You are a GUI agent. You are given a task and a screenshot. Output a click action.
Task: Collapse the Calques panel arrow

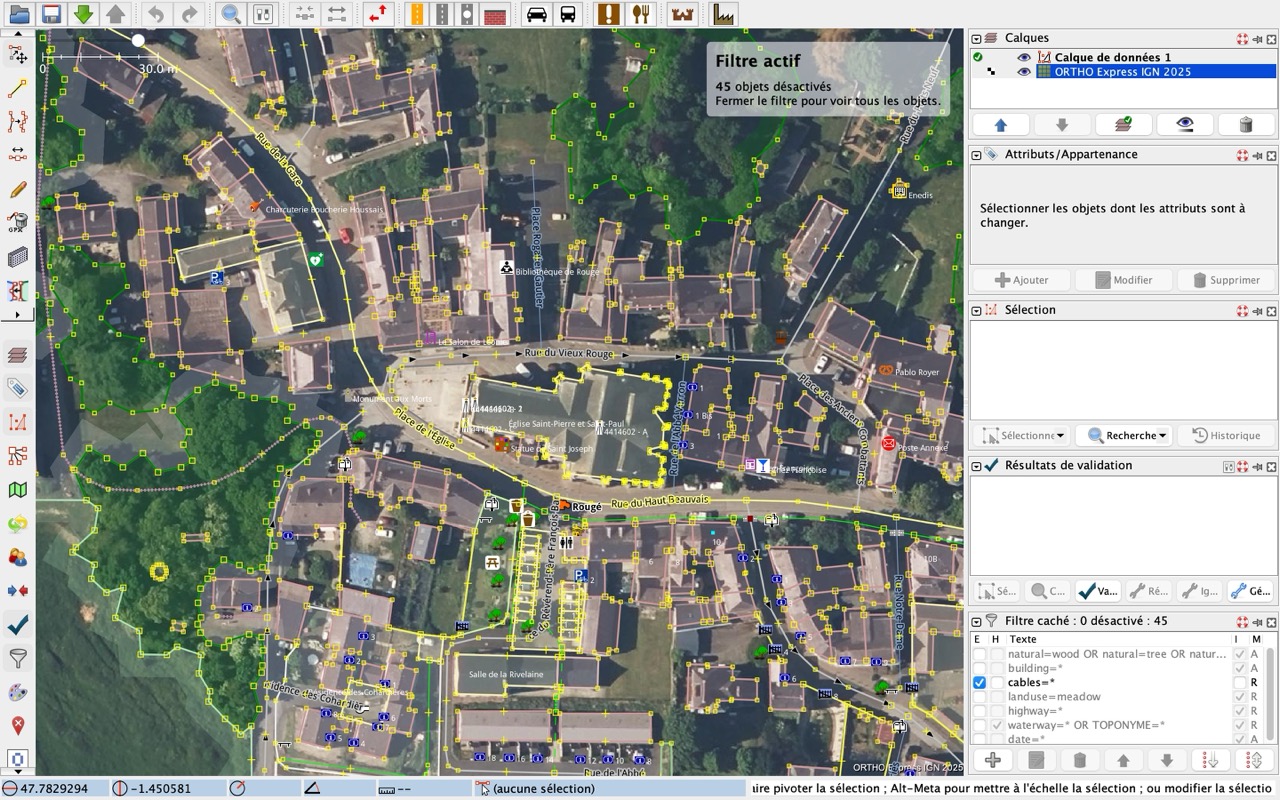976,39
